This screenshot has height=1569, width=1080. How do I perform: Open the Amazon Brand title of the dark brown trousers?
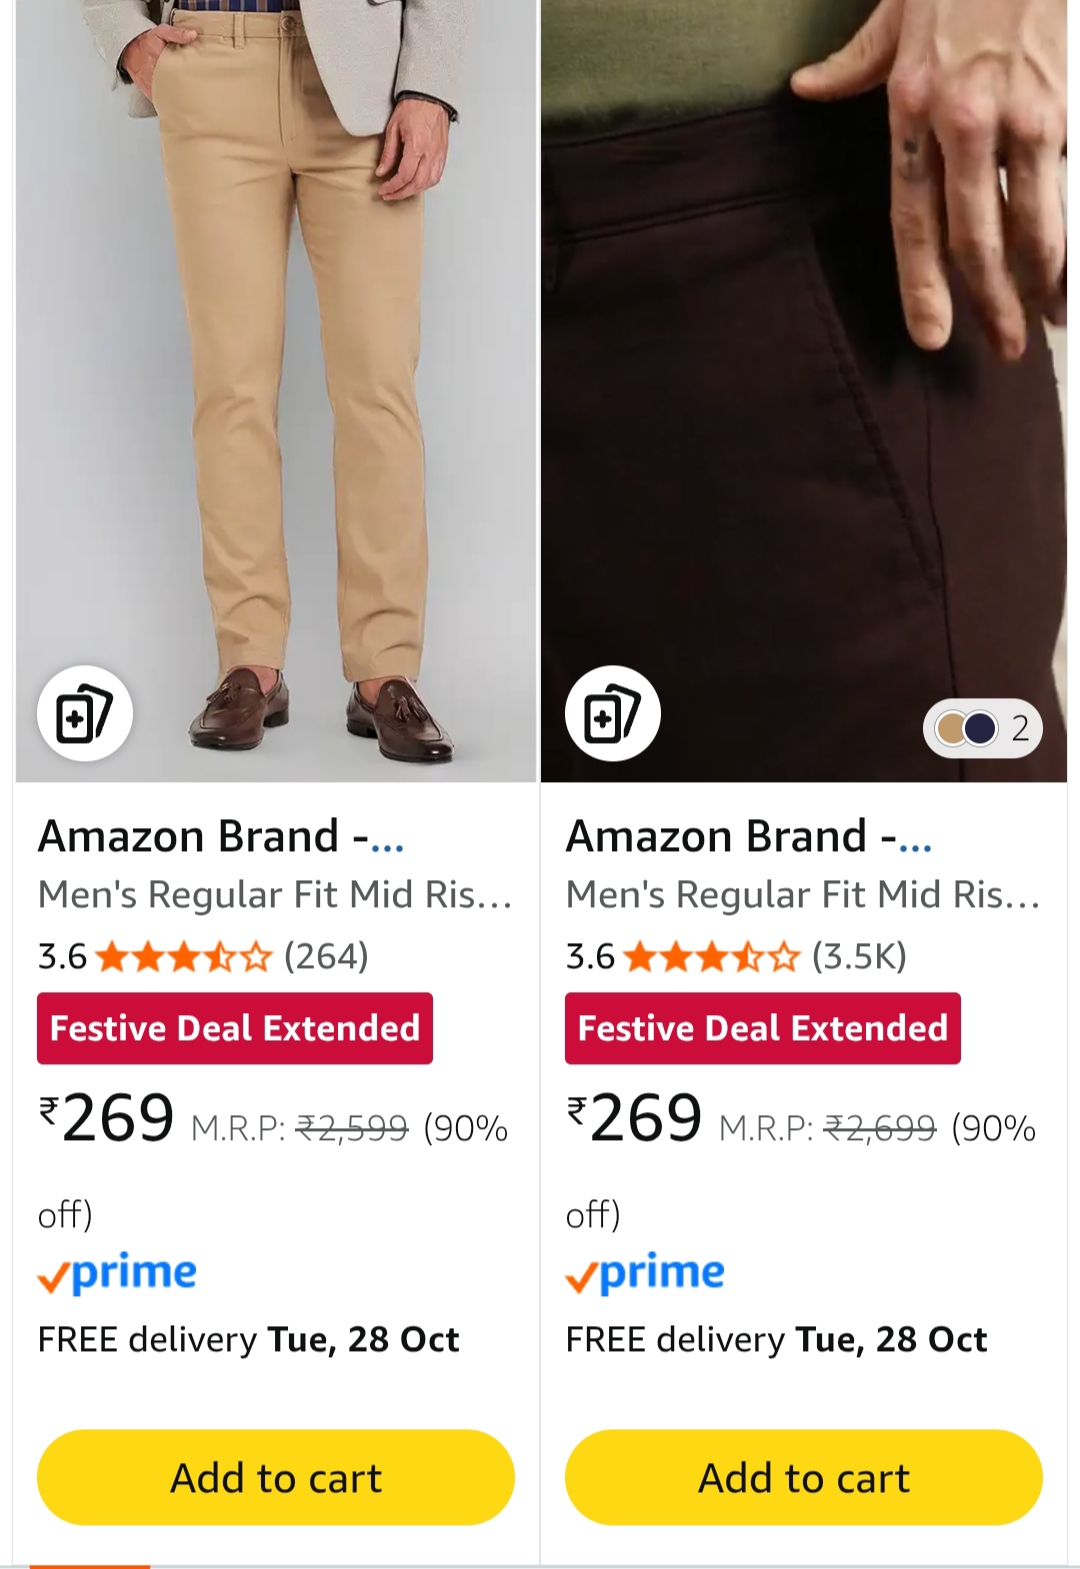(748, 836)
